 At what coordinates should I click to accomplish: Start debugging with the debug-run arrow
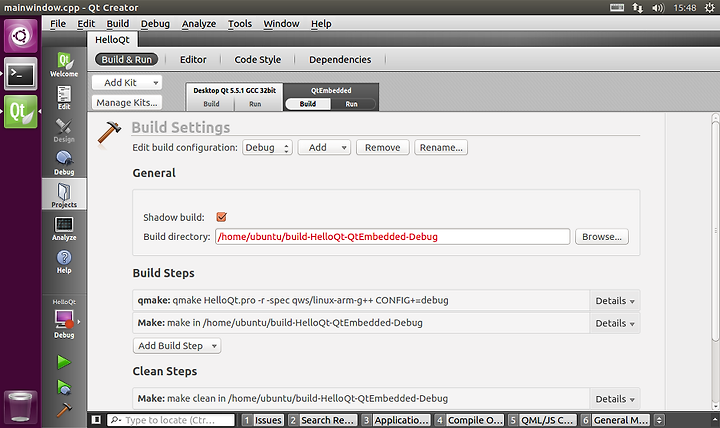[64, 387]
